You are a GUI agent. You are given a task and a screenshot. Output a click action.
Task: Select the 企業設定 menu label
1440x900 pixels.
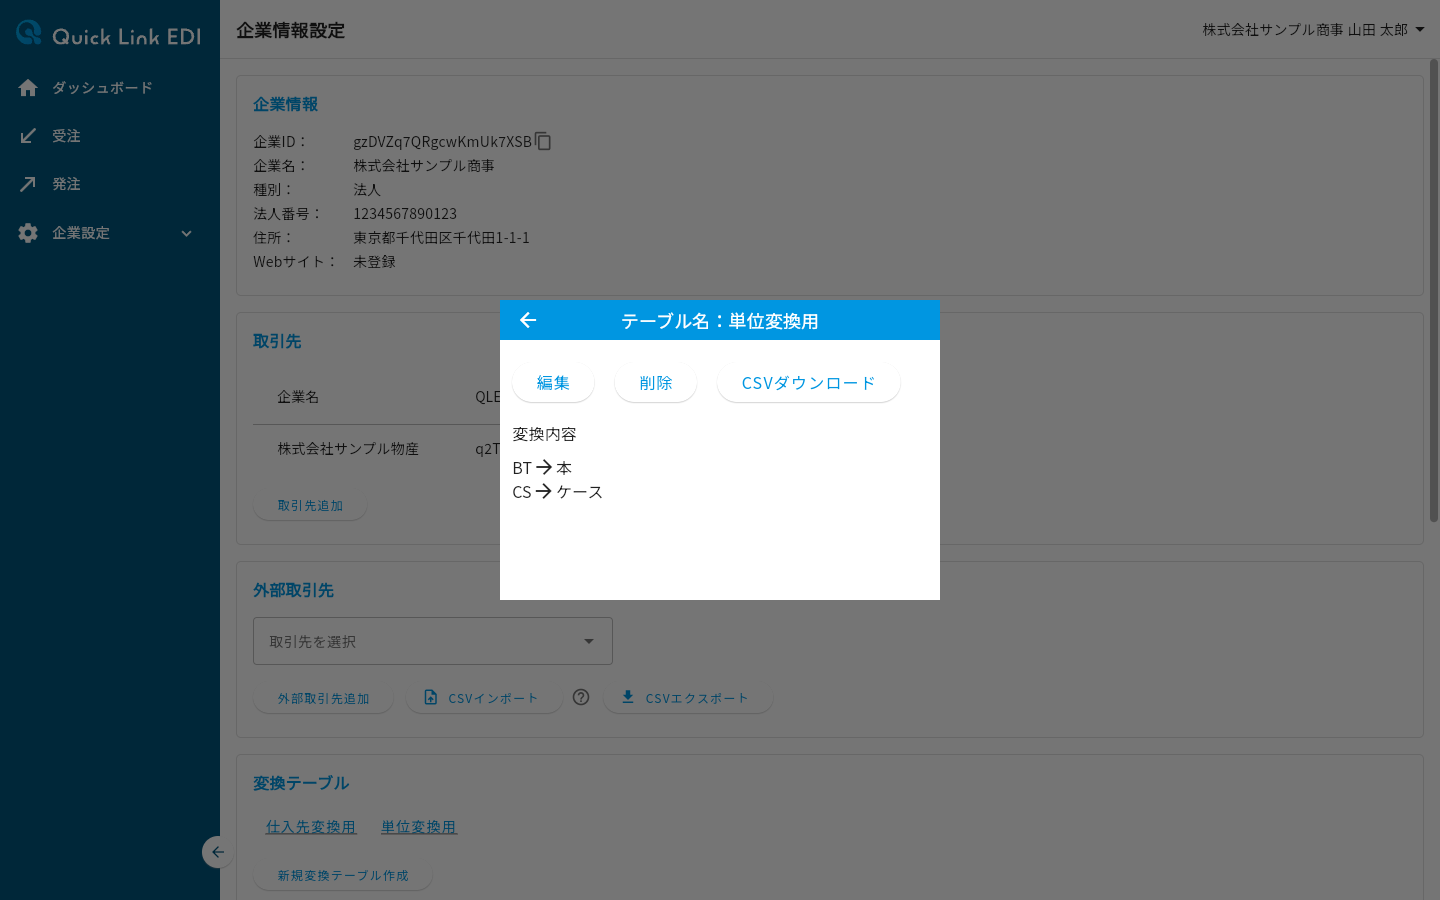pos(81,233)
